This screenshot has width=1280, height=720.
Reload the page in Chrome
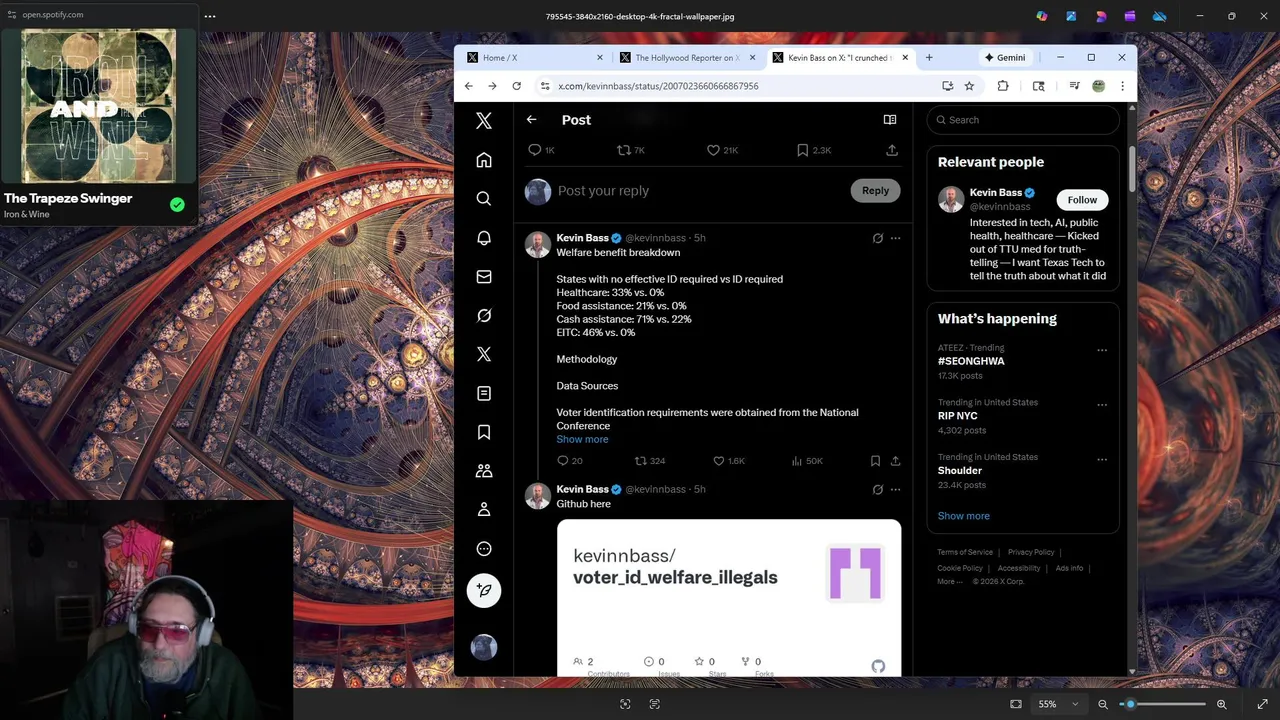[x=516, y=86]
